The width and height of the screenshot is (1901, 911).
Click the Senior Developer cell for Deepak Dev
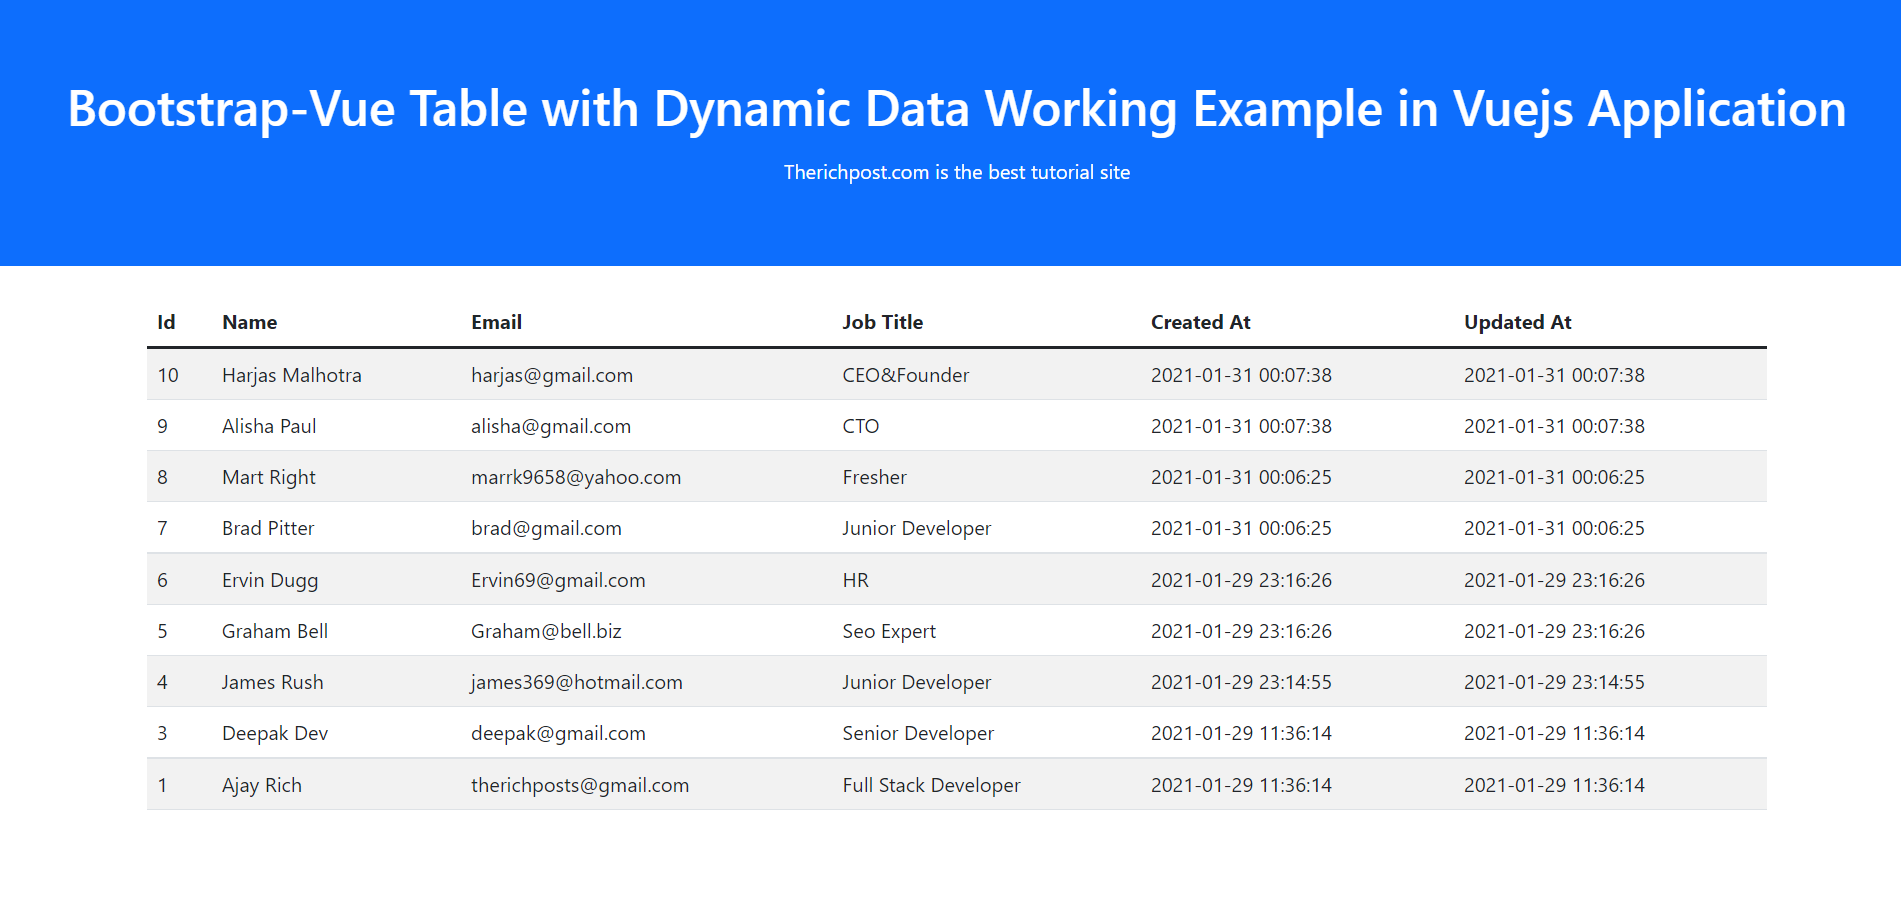pos(918,733)
